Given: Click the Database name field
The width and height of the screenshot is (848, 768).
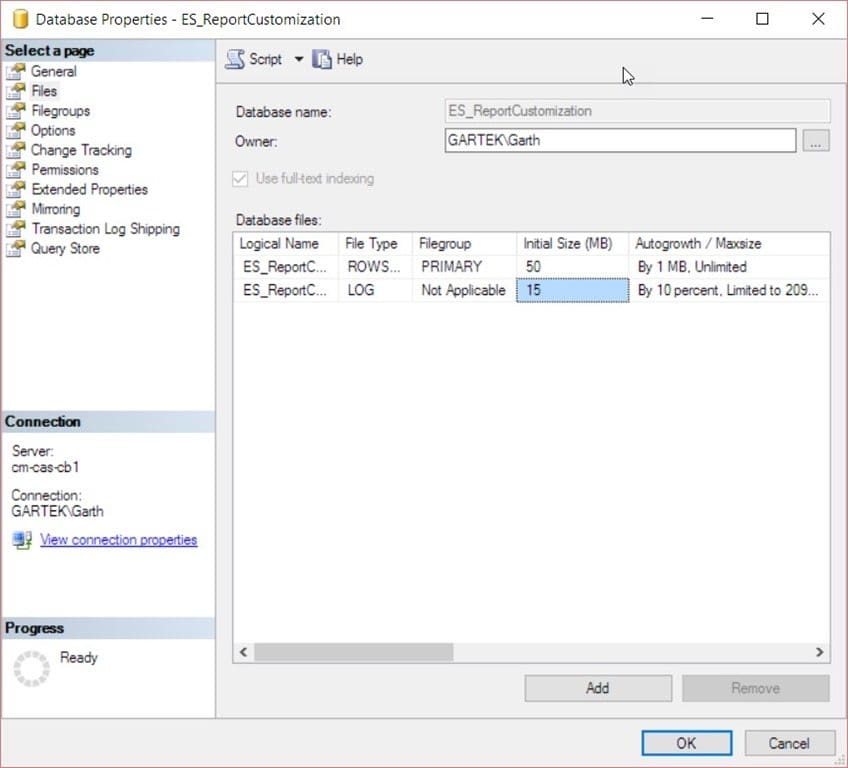Looking at the screenshot, I should coord(637,111).
